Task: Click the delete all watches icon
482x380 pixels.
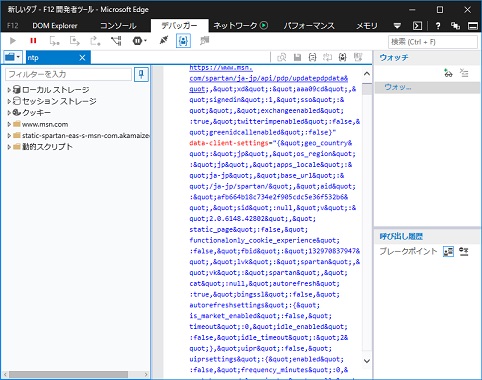Action: [x=464, y=73]
